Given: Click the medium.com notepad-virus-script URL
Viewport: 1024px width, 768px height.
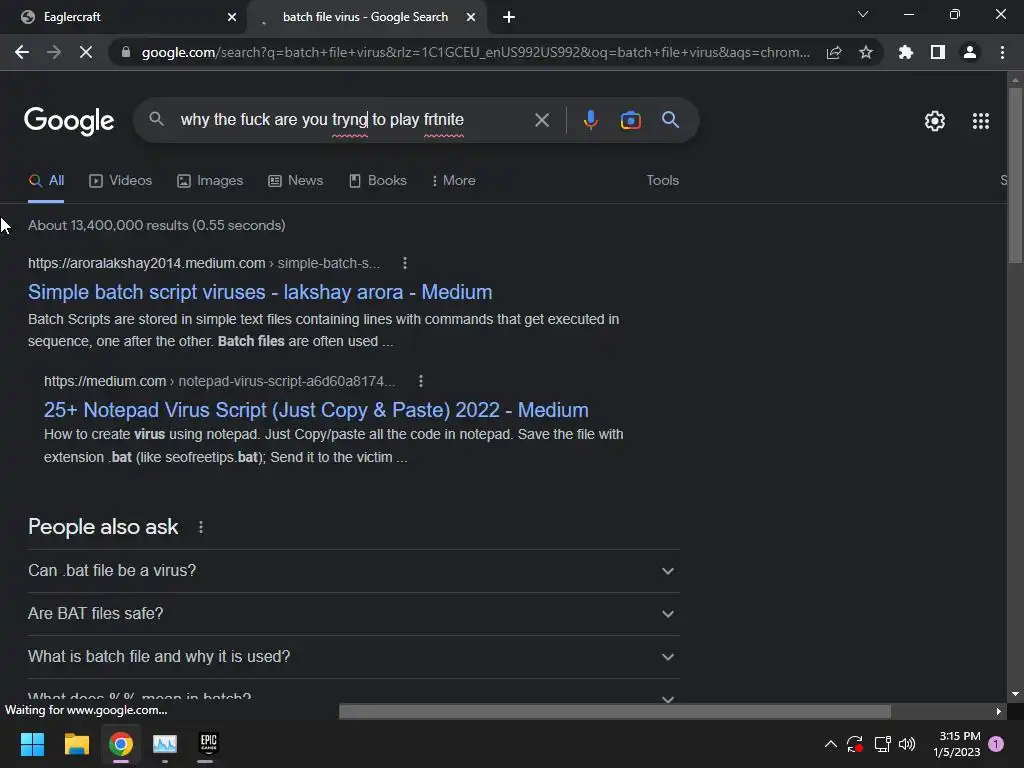Looking at the screenshot, I should (x=219, y=381).
